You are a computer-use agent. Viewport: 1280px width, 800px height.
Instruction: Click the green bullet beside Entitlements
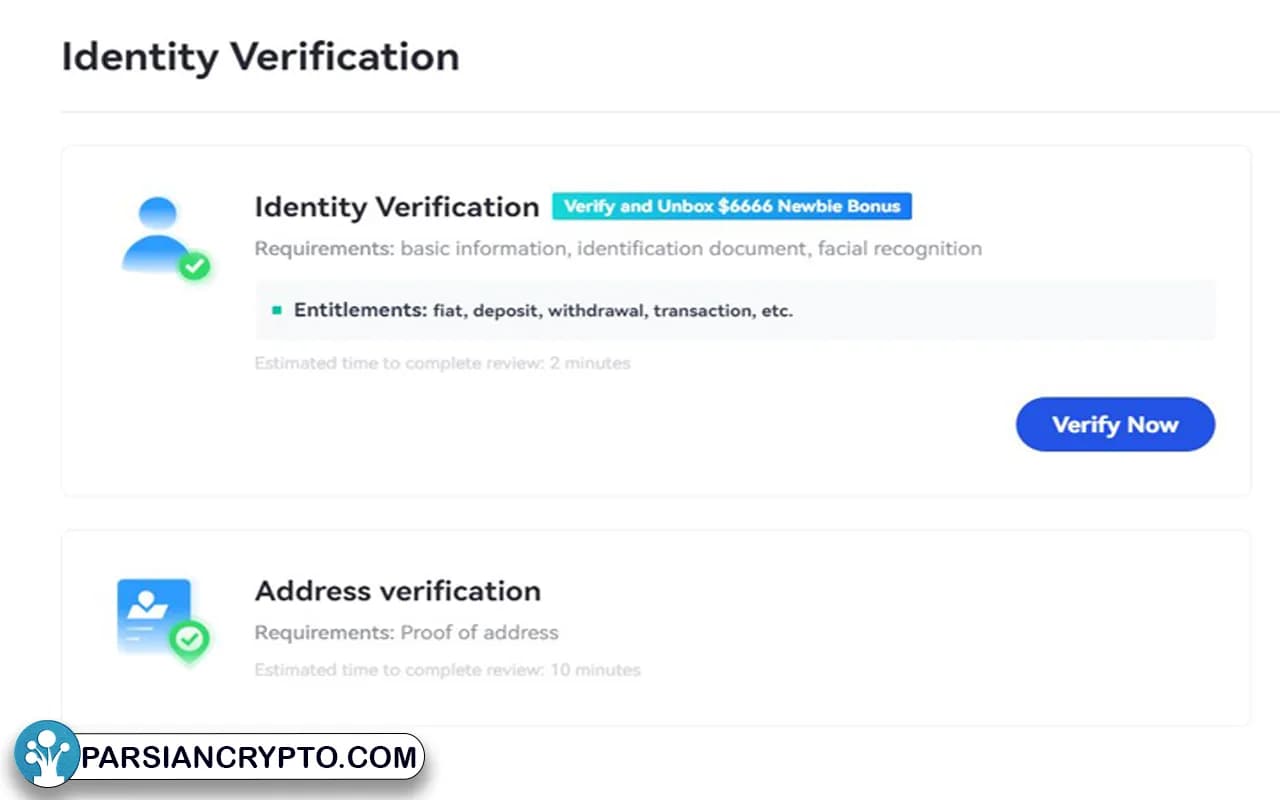pos(277,311)
